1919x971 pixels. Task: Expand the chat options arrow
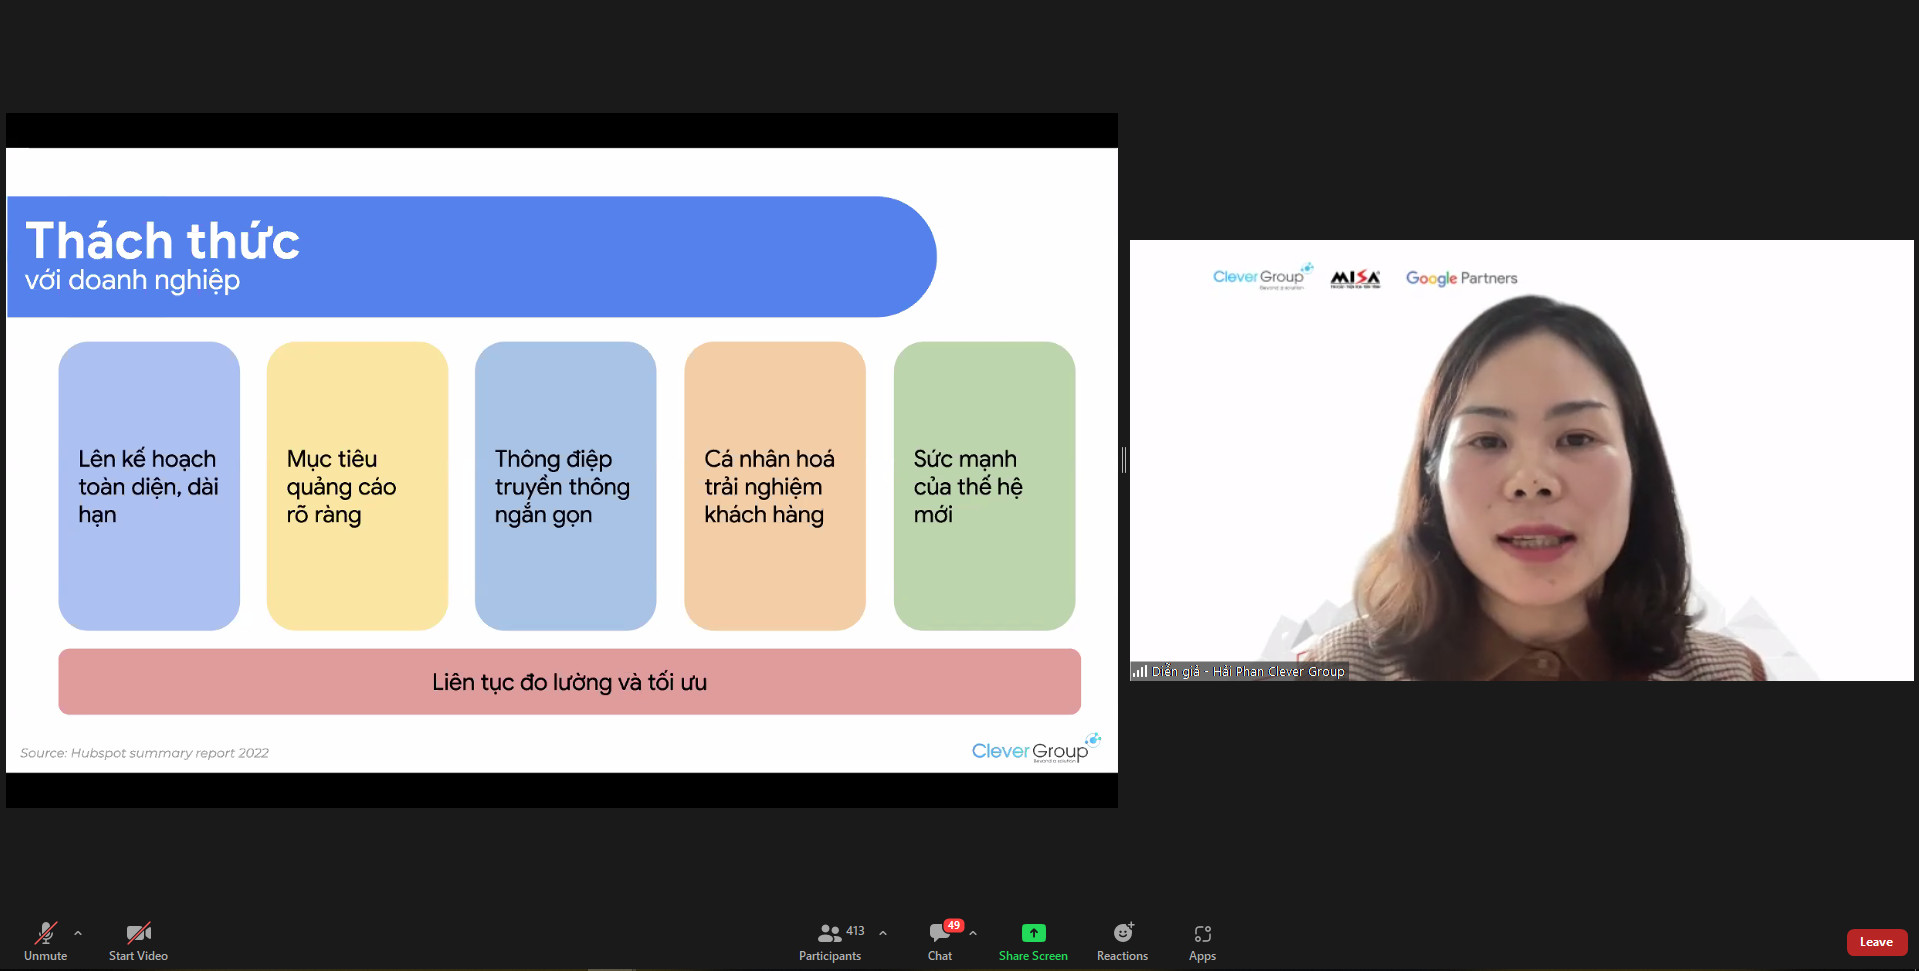973,933
